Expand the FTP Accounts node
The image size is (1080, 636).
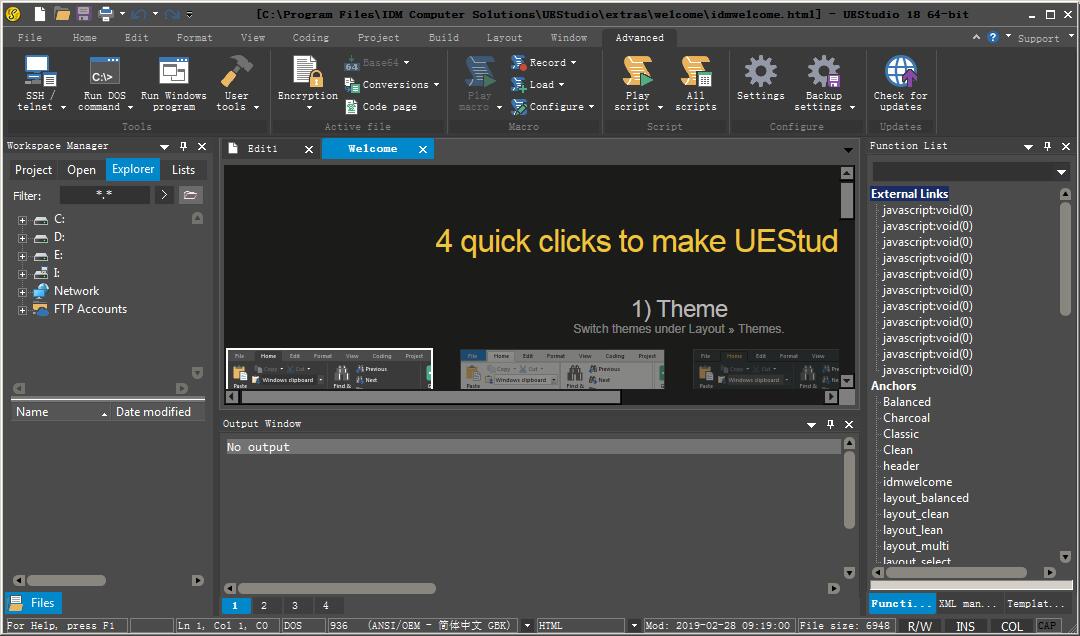click(23, 310)
